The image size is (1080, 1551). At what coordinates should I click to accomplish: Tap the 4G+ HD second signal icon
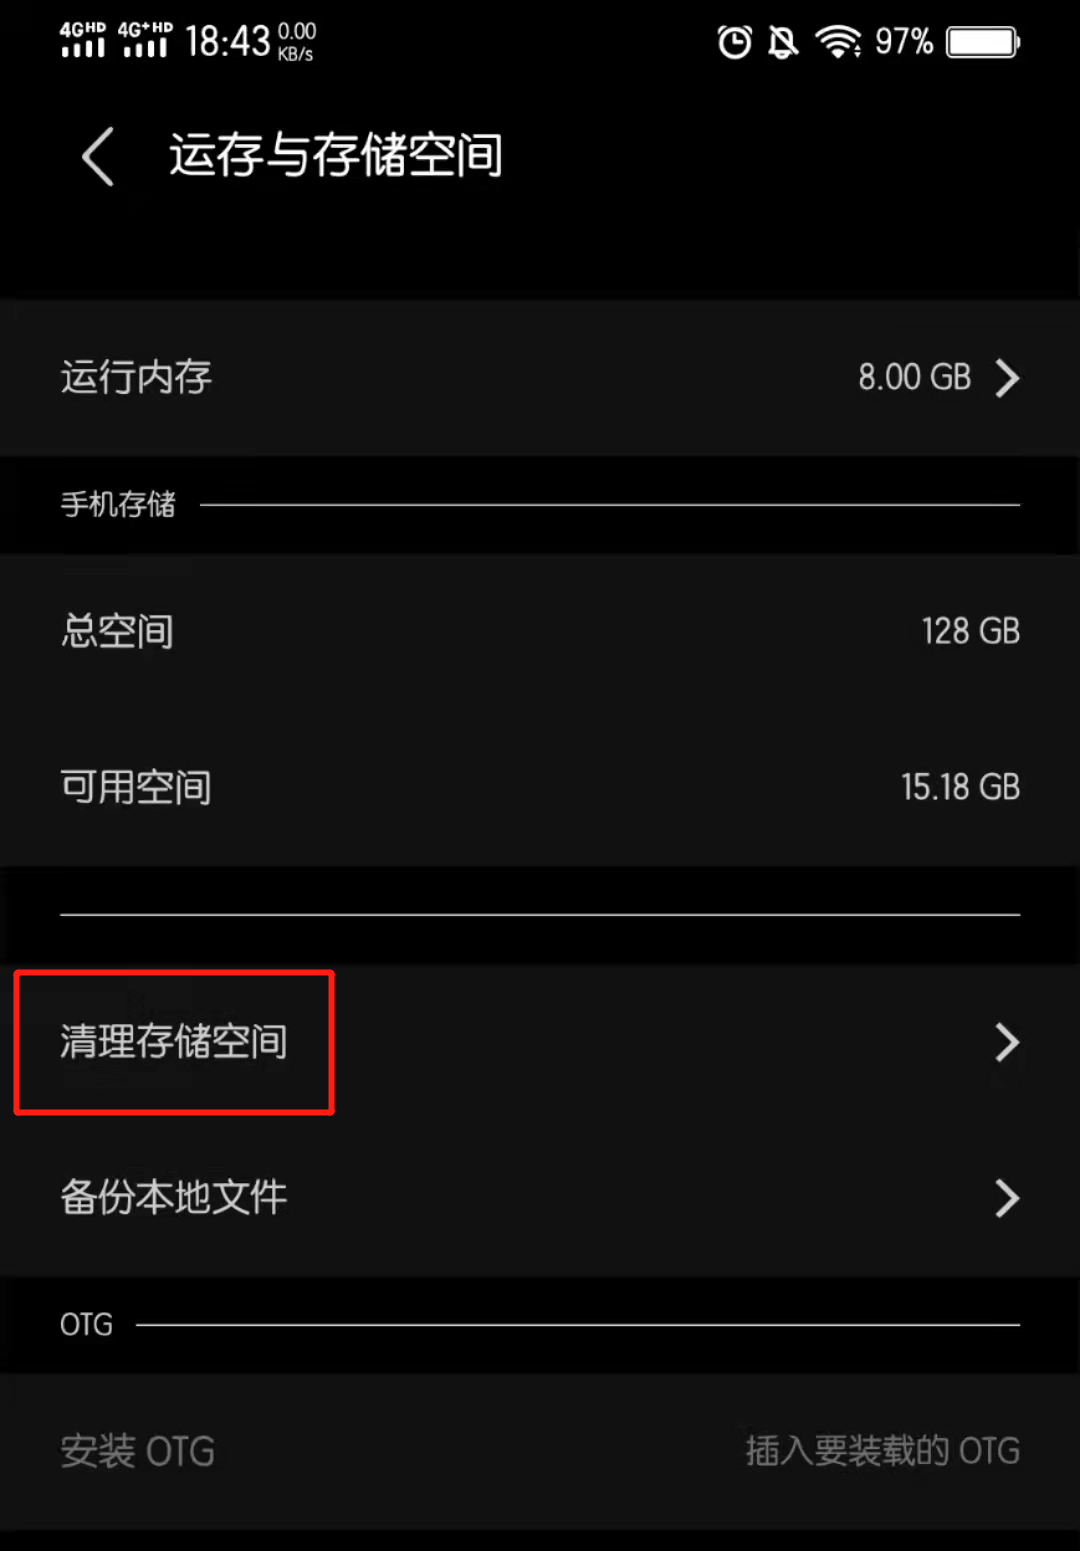pyautogui.click(x=145, y=39)
